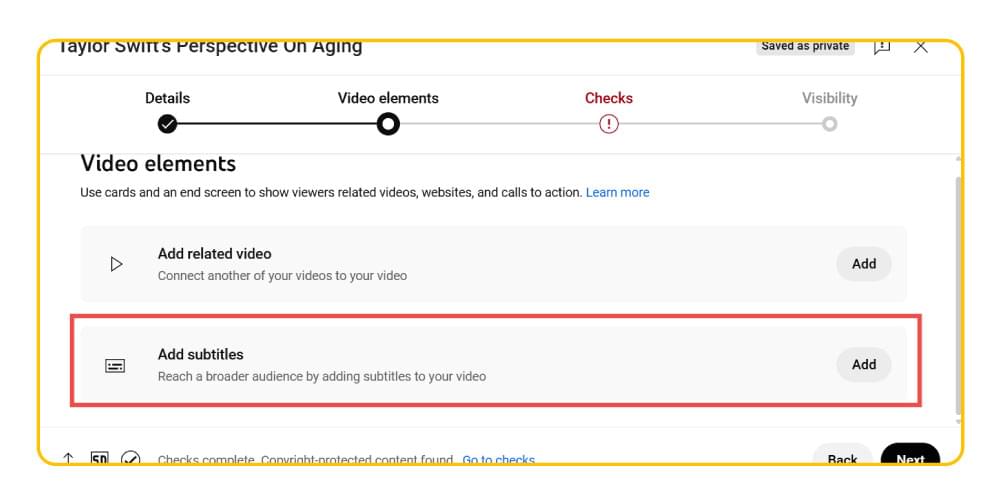Viewport: 1000px width, 504px height.
Task: Select the Video elements step label
Action: coord(388,98)
